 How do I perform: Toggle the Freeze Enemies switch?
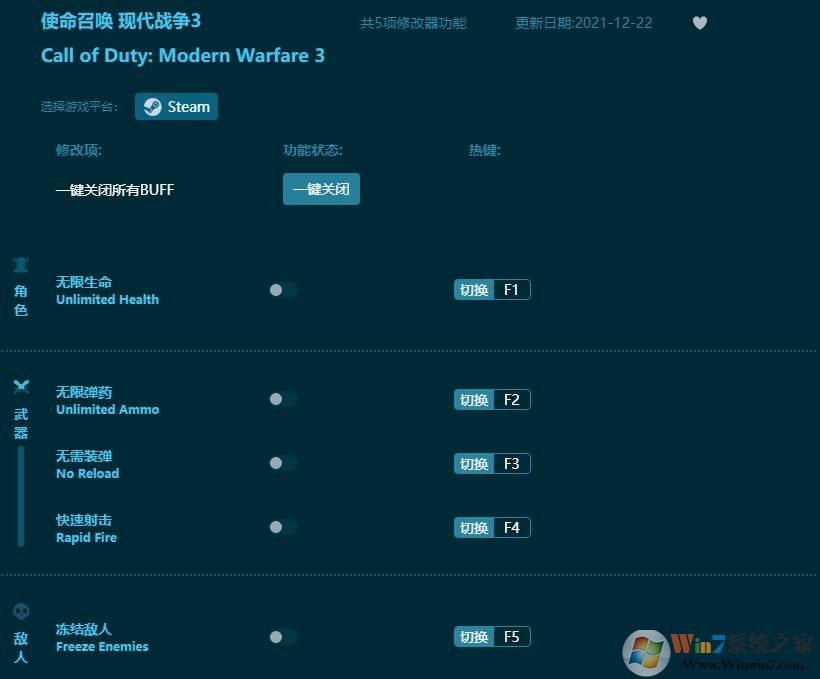pyautogui.click(x=281, y=636)
